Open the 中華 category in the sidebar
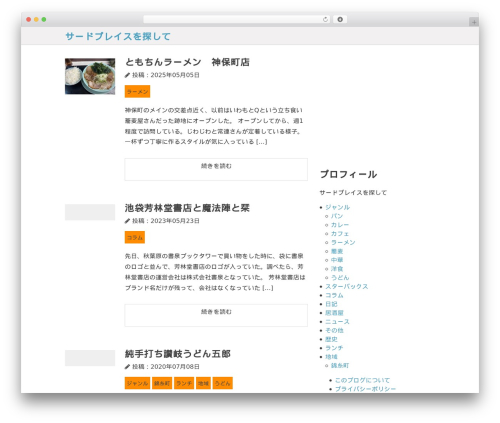 337,260
